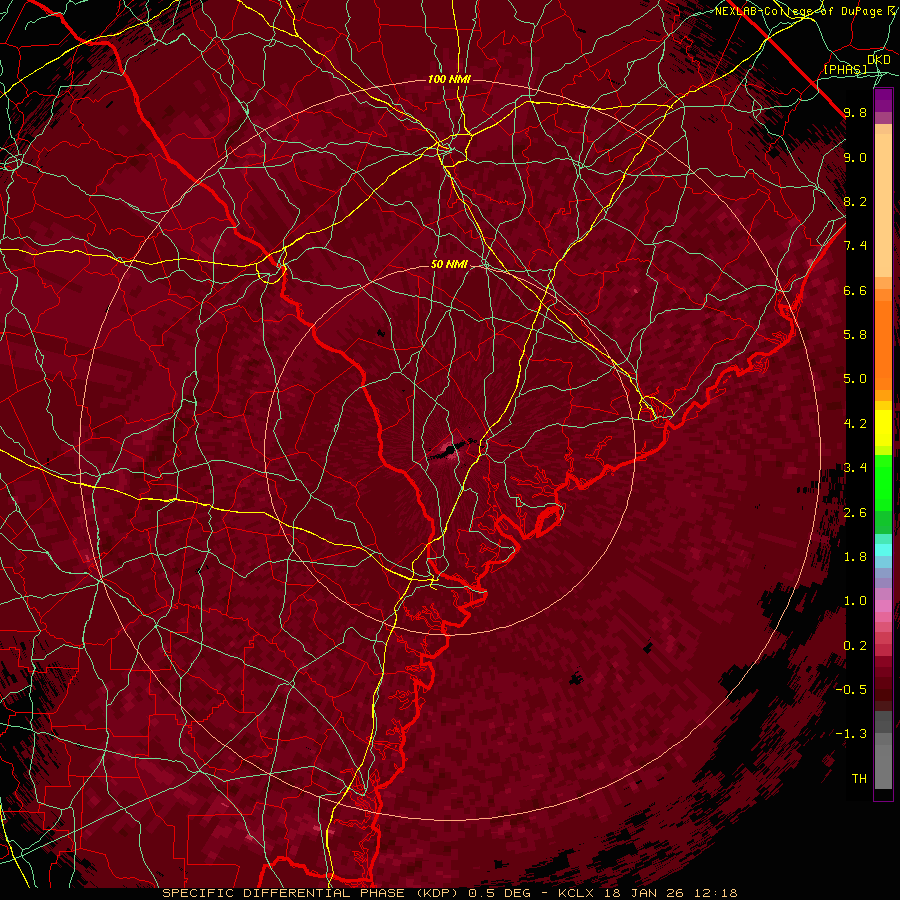Click the TH threshold label
This screenshot has height=900, width=900.
pyautogui.click(x=859, y=779)
